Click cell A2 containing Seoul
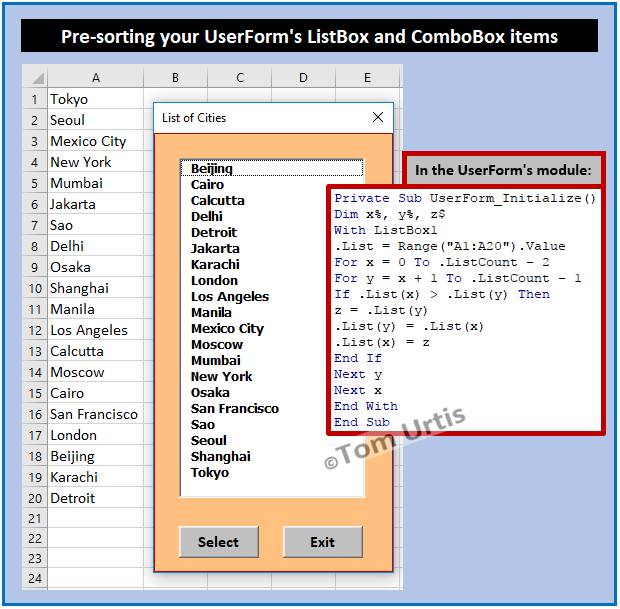 click(95, 120)
